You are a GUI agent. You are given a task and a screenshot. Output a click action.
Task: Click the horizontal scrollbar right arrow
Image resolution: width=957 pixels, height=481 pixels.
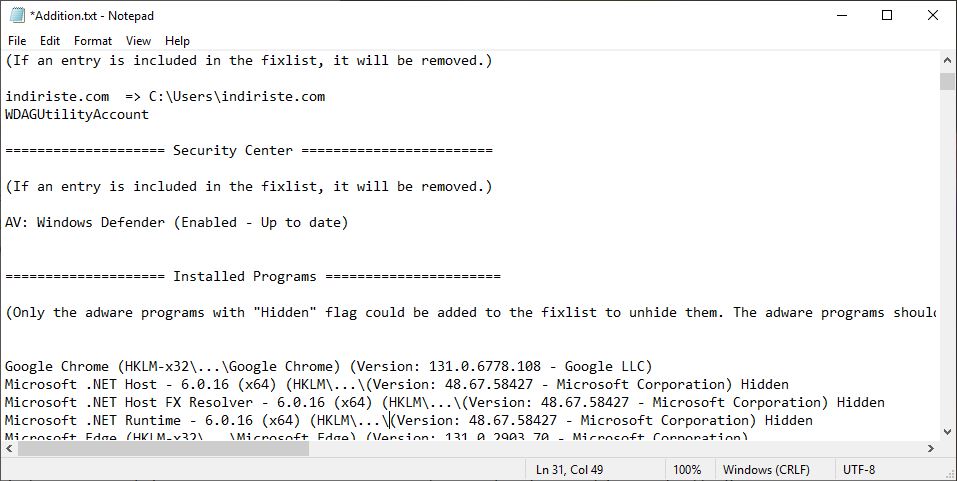point(931,449)
